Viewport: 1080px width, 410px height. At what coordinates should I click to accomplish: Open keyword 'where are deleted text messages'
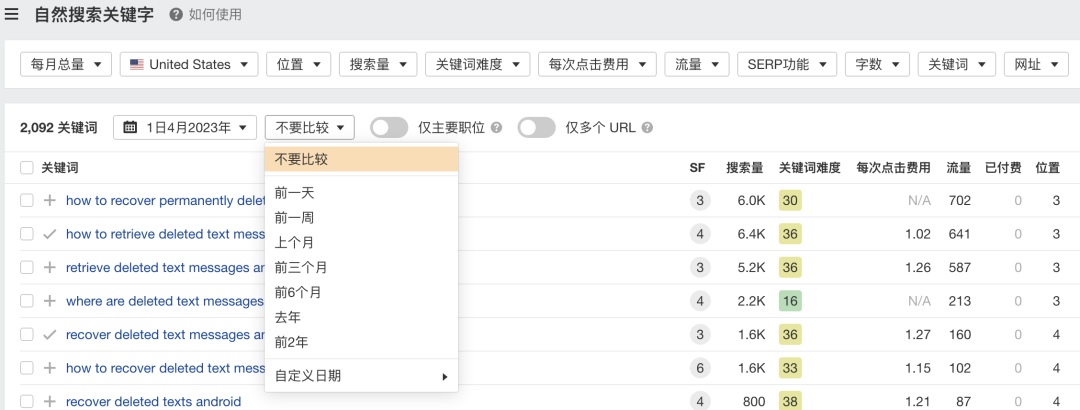165,301
